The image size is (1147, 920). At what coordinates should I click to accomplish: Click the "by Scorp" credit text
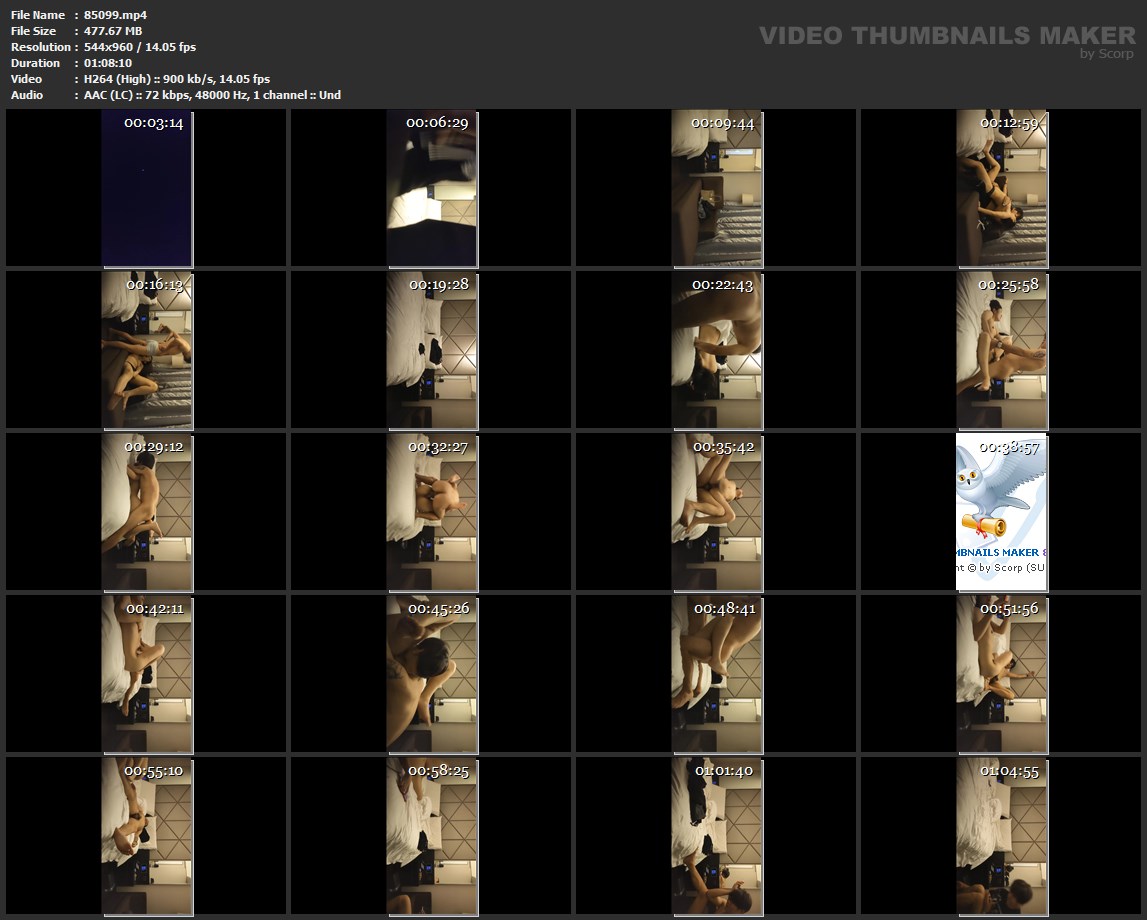coord(1106,54)
